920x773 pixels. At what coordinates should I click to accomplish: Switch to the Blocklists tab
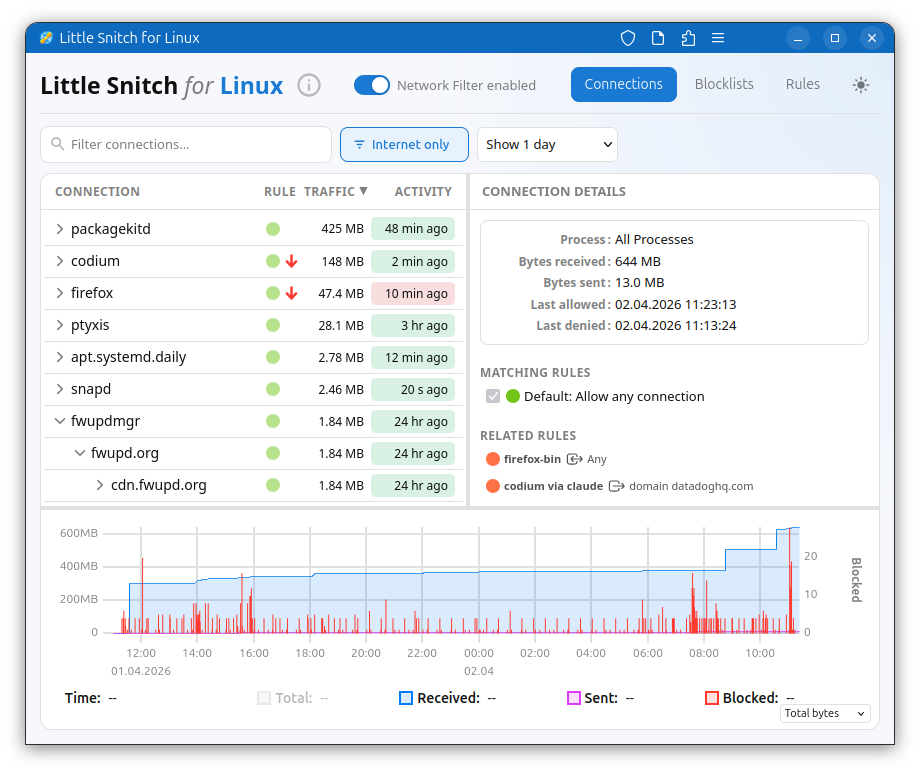click(724, 84)
